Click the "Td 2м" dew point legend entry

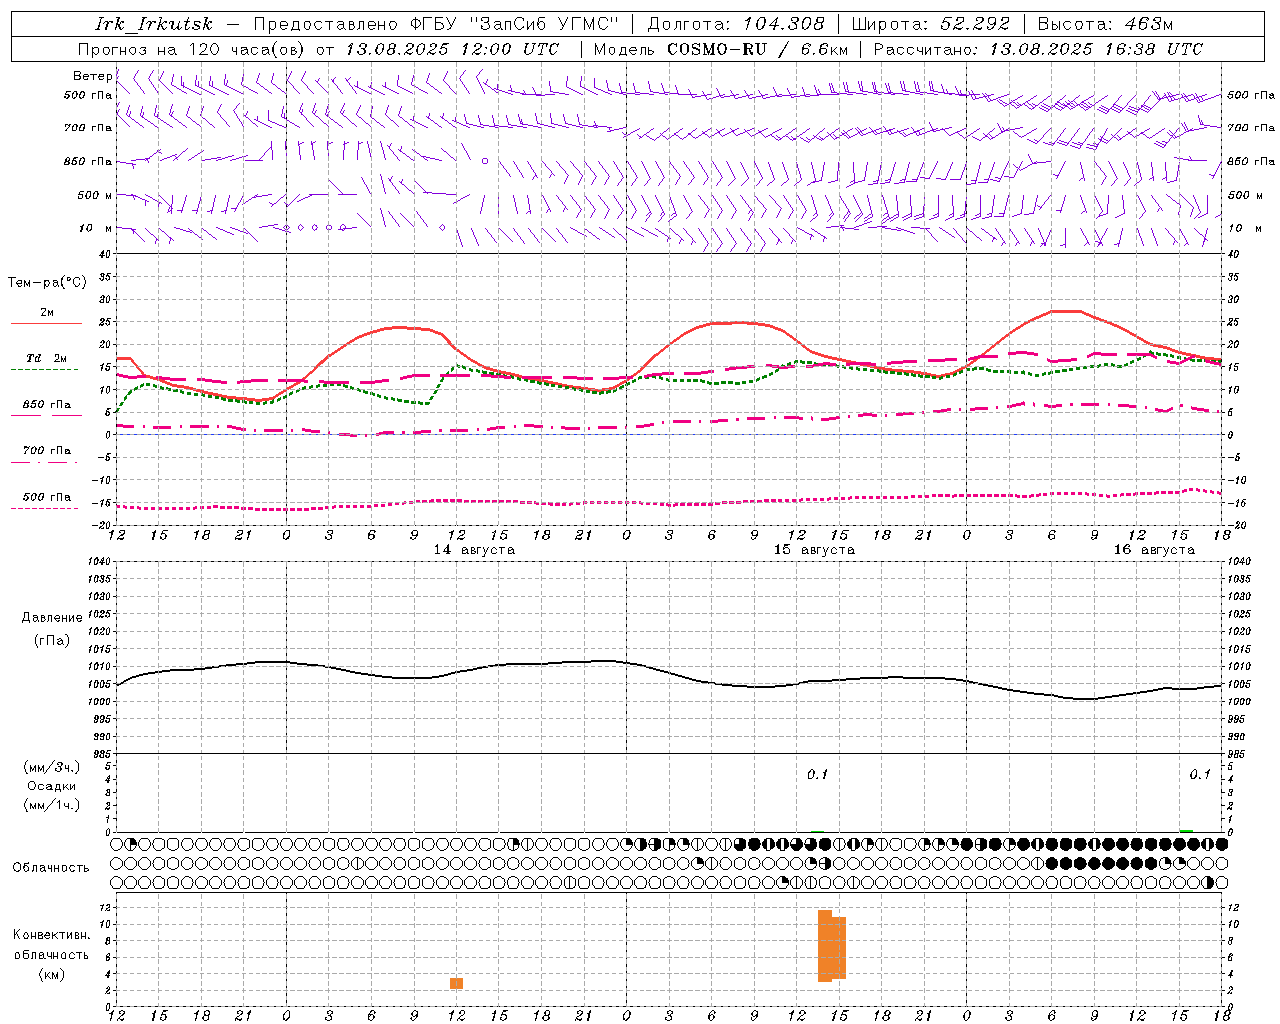46,358
